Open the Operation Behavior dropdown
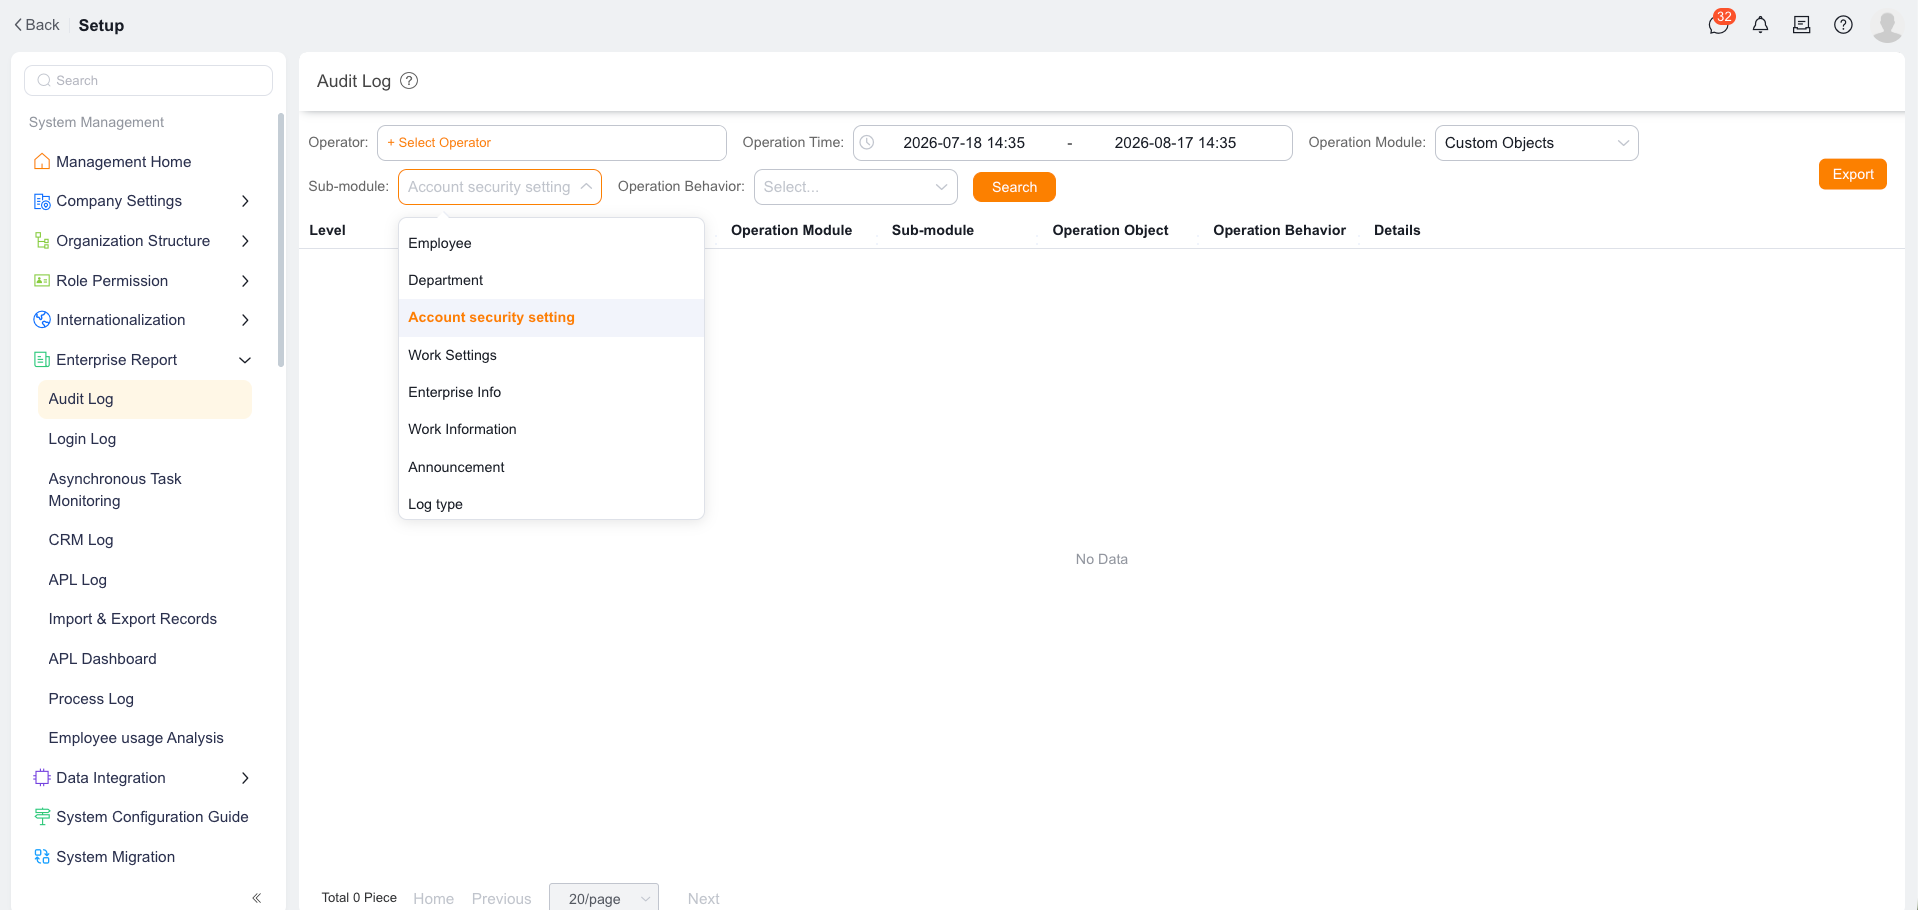1918x910 pixels. coord(855,187)
